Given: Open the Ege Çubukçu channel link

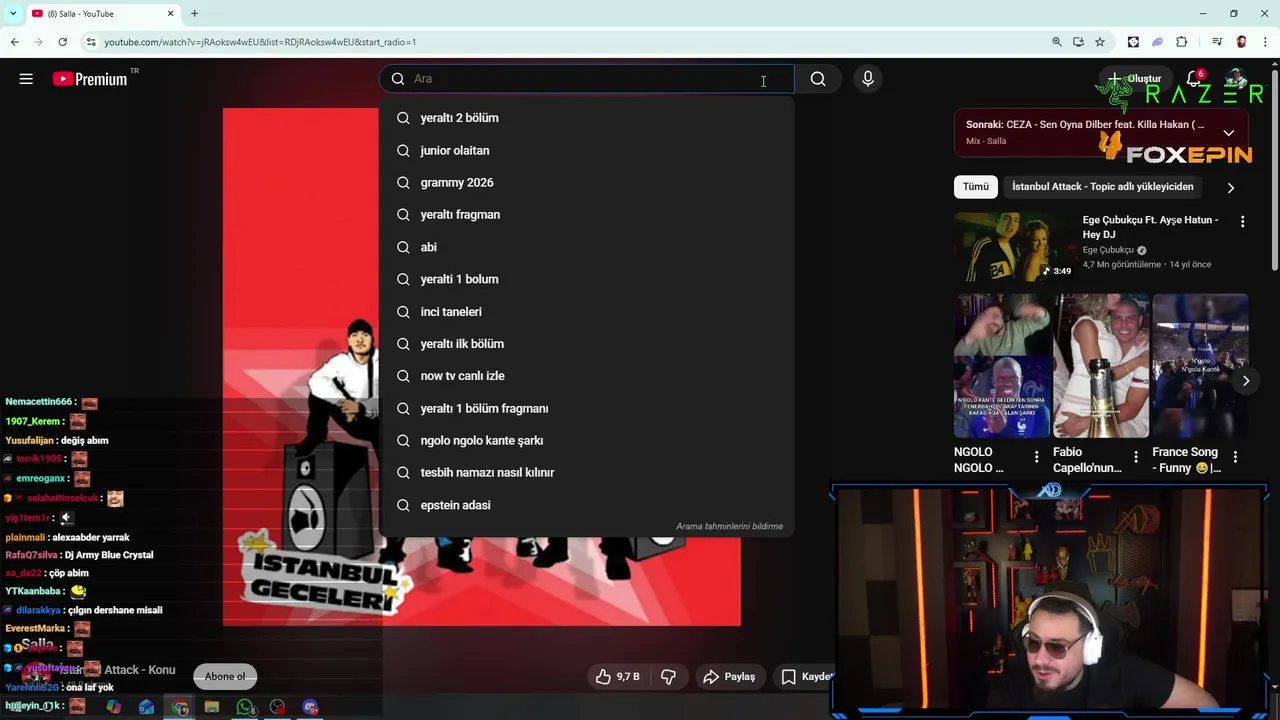Looking at the screenshot, I should [1108, 250].
